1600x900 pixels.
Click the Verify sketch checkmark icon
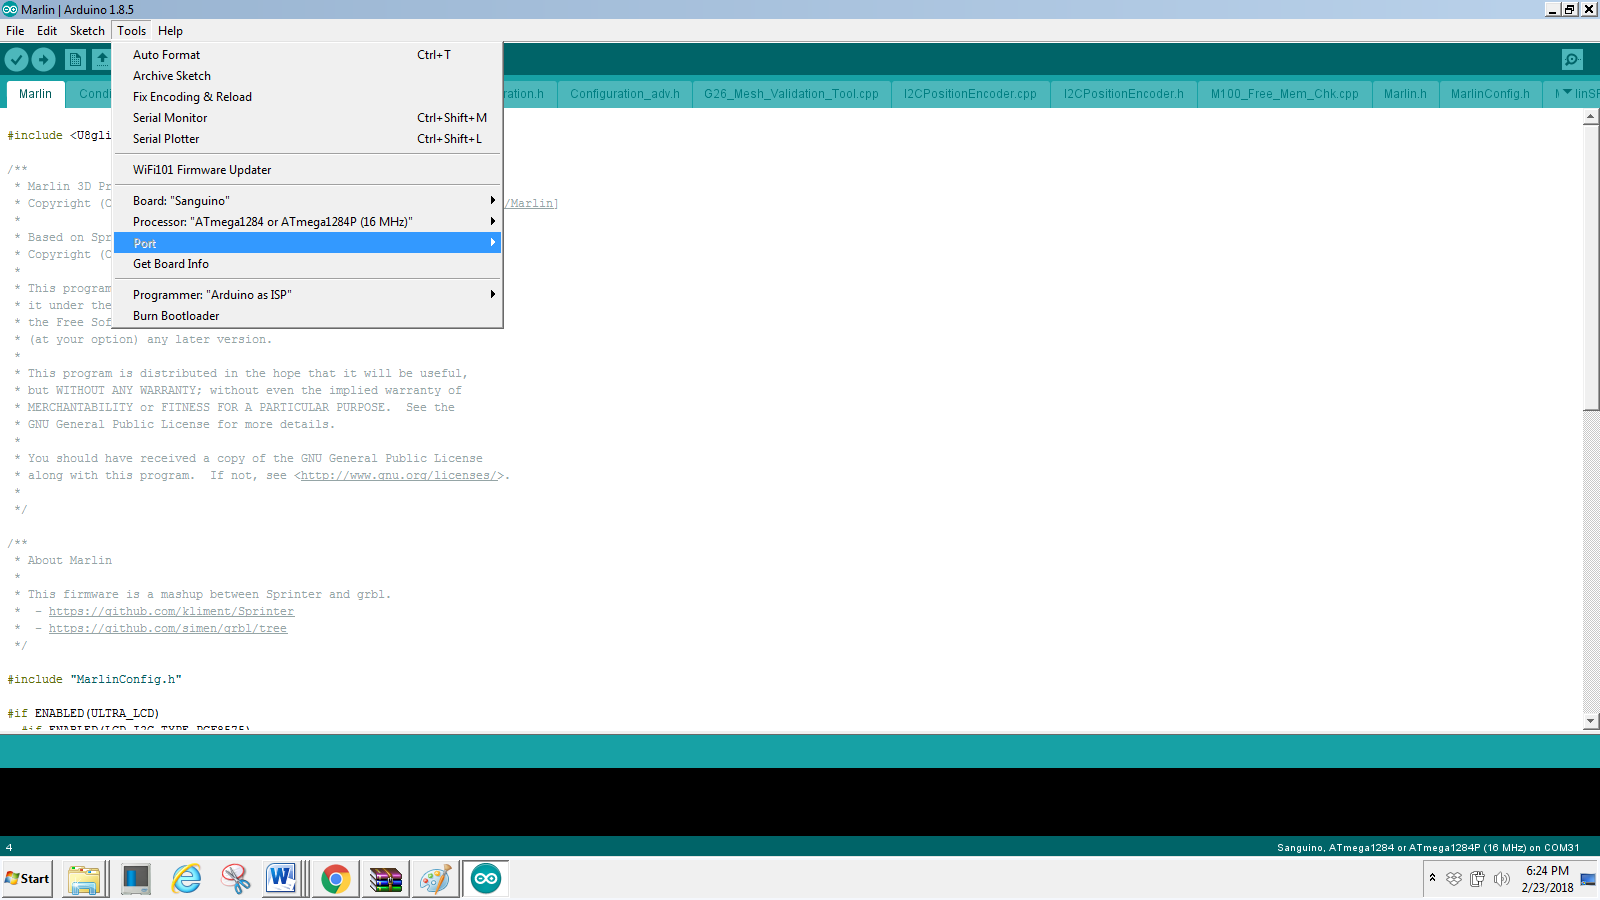pos(16,60)
